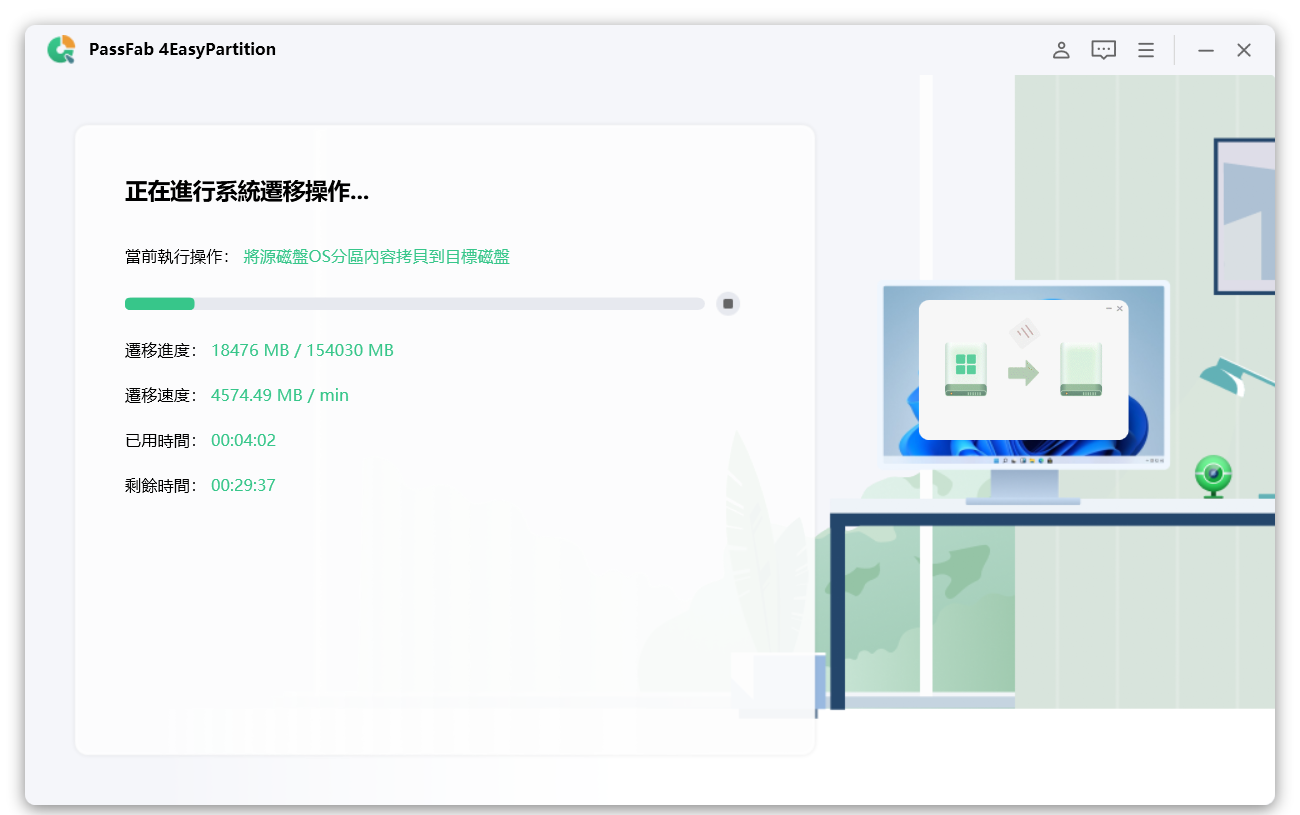Image resolution: width=1300 pixels, height=815 pixels.
Task: Click the 當前執行操作 label
Action: pos(179,257)
